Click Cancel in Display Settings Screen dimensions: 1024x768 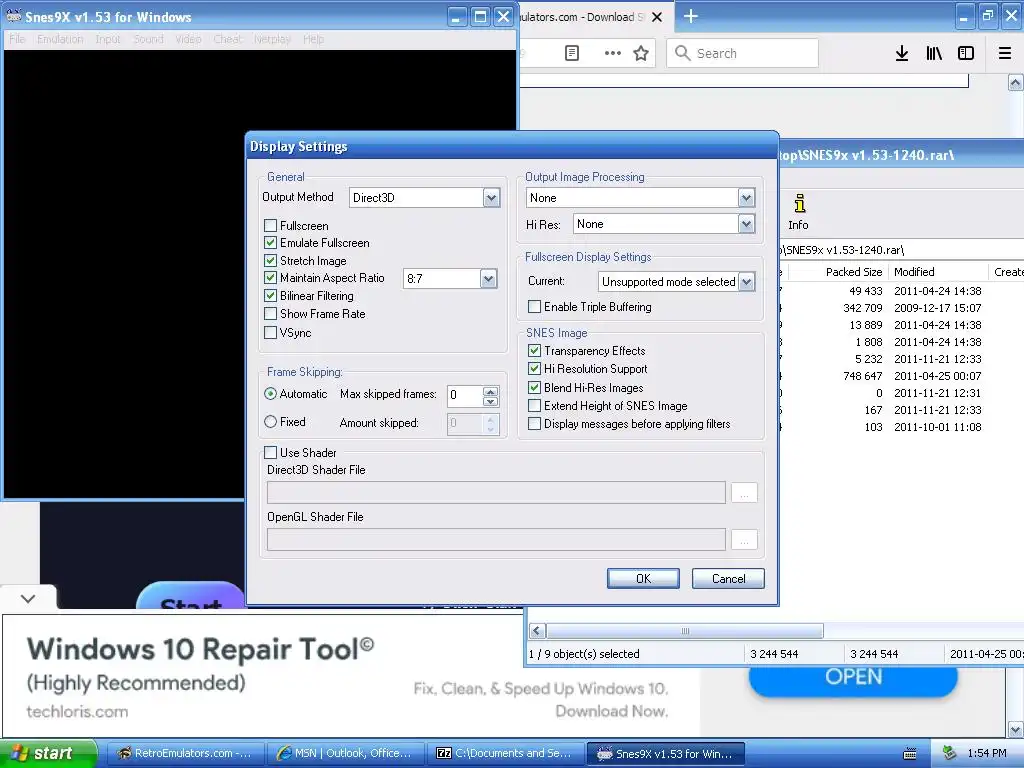tap(728, 579)
